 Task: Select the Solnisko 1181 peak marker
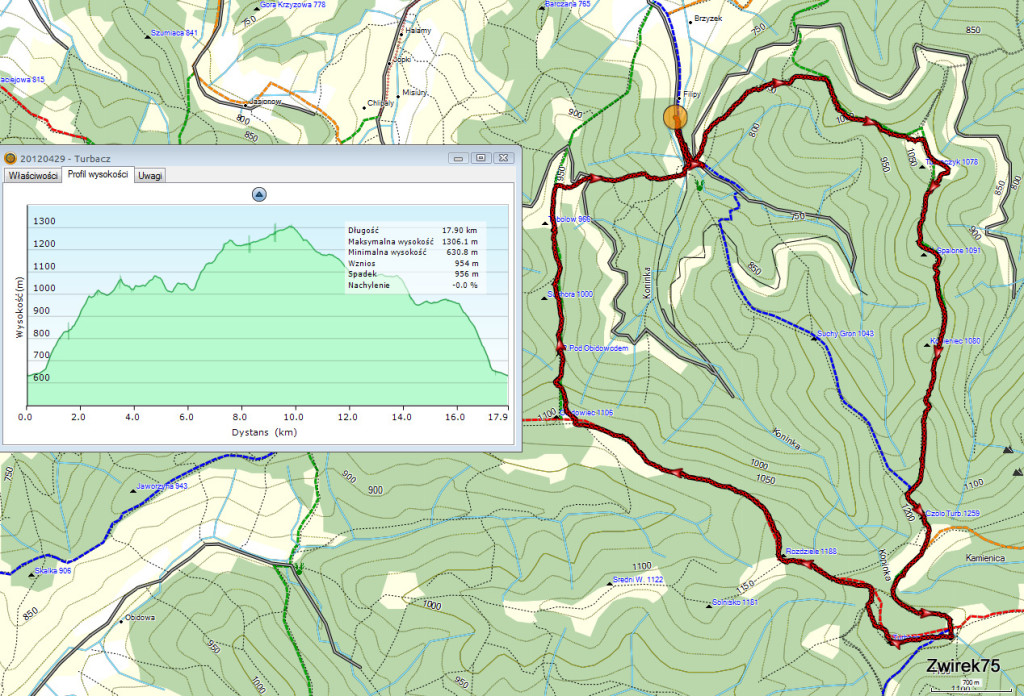[707, 604]
